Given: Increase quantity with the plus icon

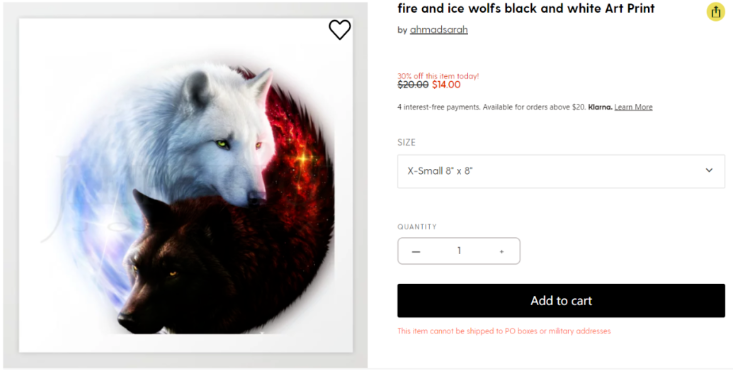Looking at the screenshot, I should coord(502,252).
